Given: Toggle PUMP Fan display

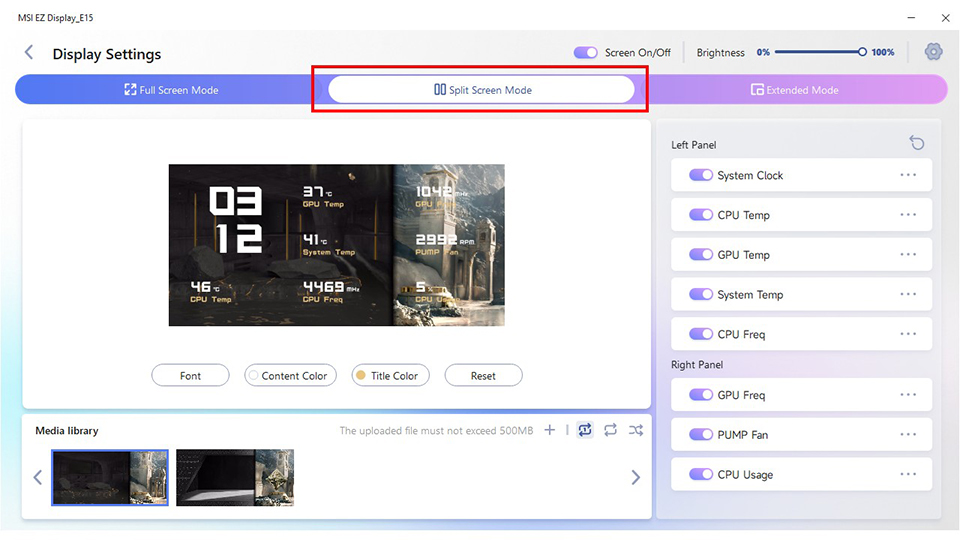Looking at the screenshot, I should click(x=701, y=435).
